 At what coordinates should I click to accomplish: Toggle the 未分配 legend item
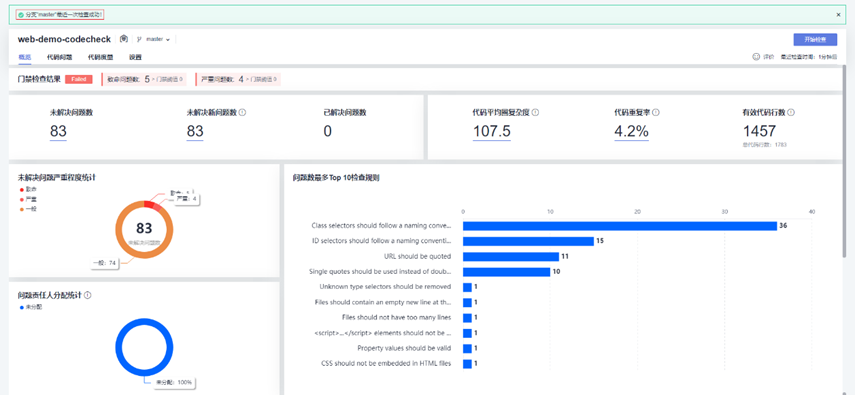click(x=31, y=307)
